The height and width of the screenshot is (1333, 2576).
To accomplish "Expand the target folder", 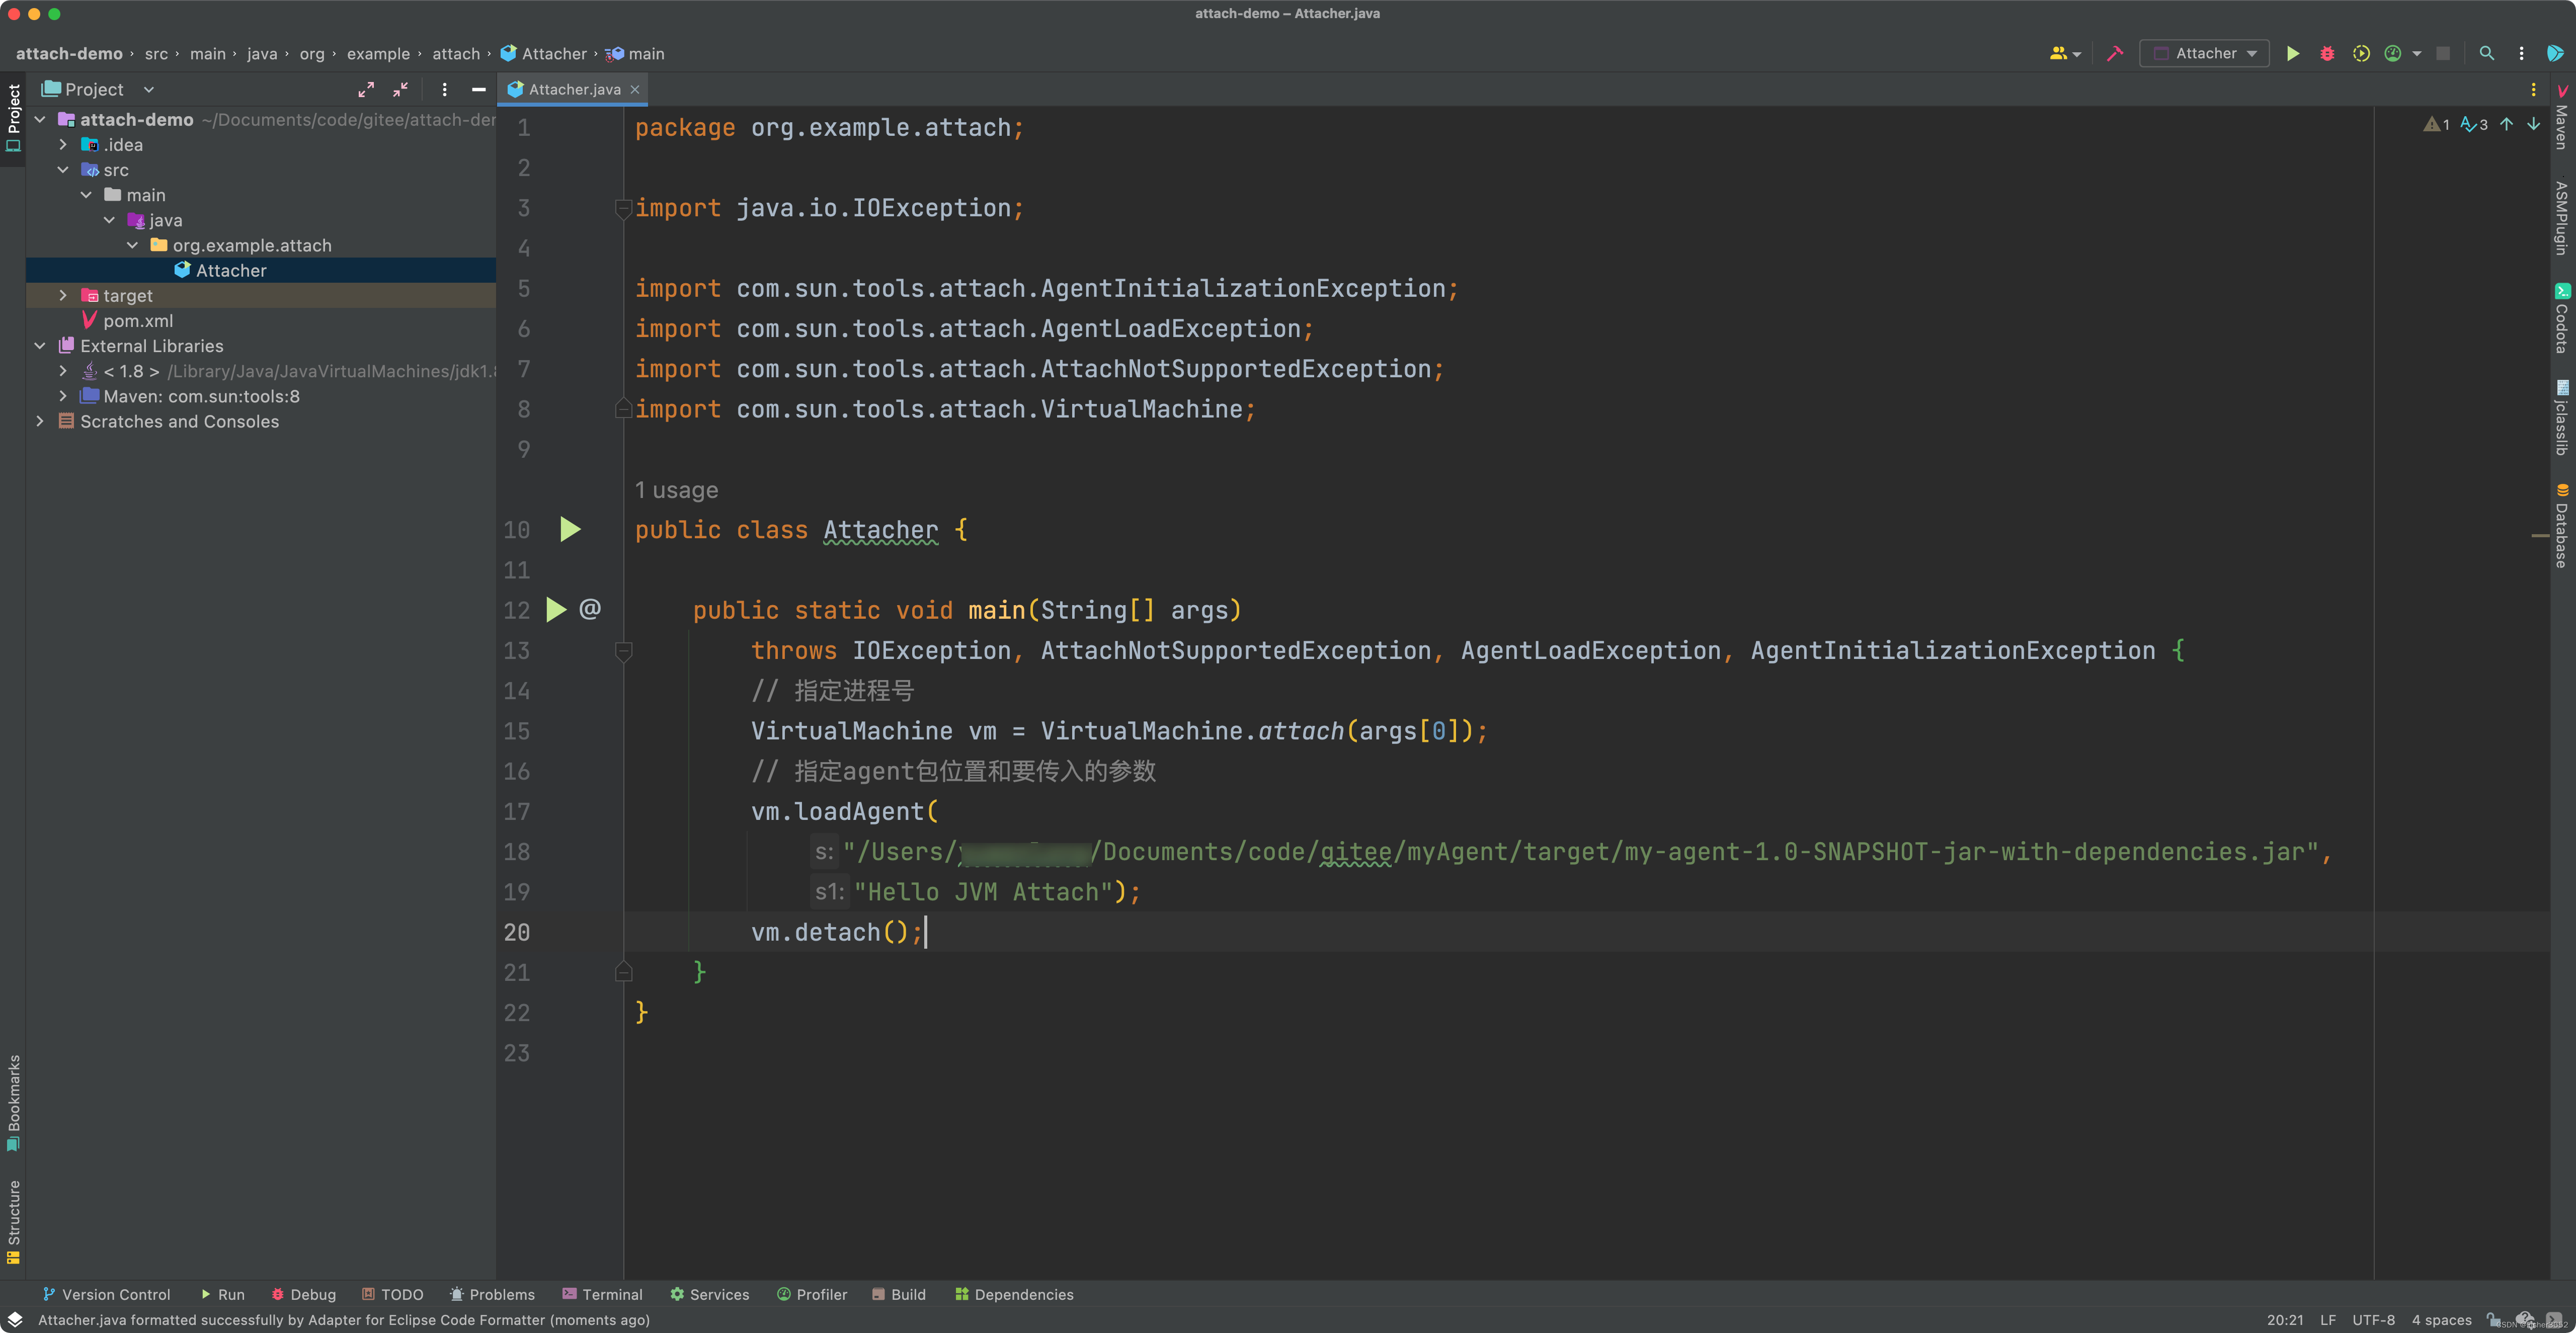I will click(63, 296).
